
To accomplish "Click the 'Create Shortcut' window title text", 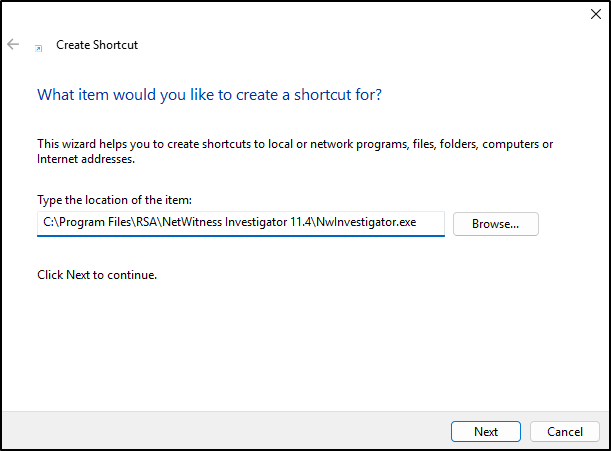I will coord(97,45).
